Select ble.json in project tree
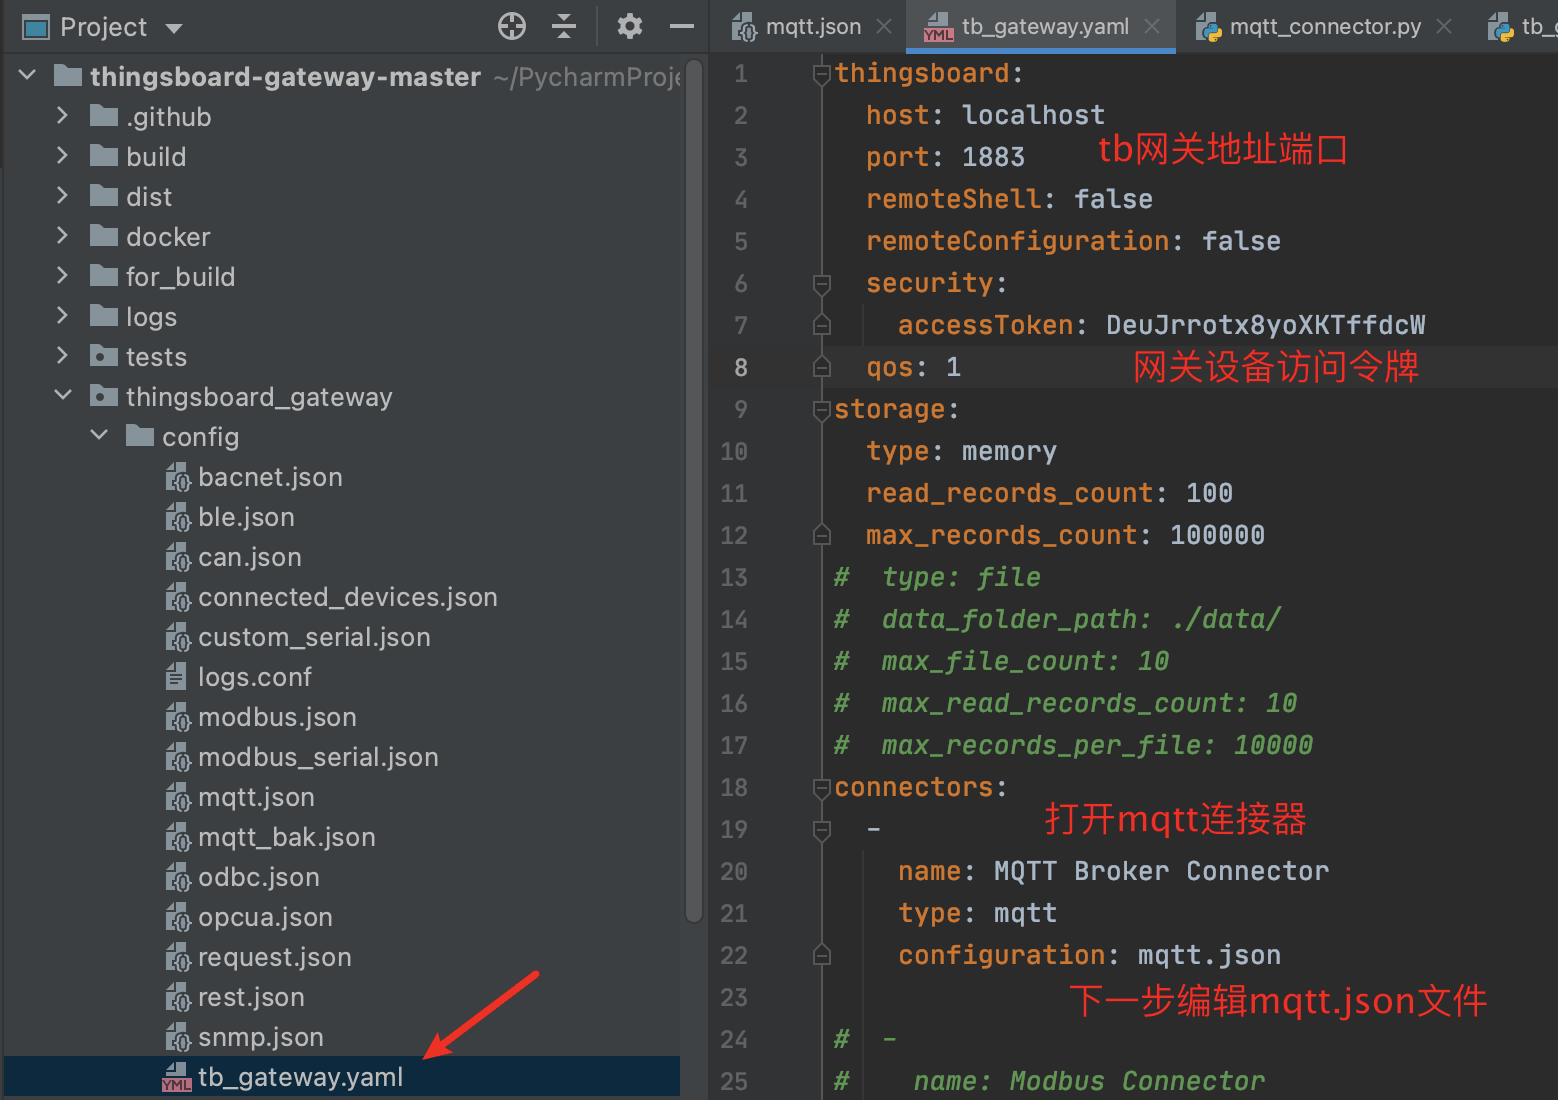This screenshot has width=1558, height=1100. tap(246, 517)
